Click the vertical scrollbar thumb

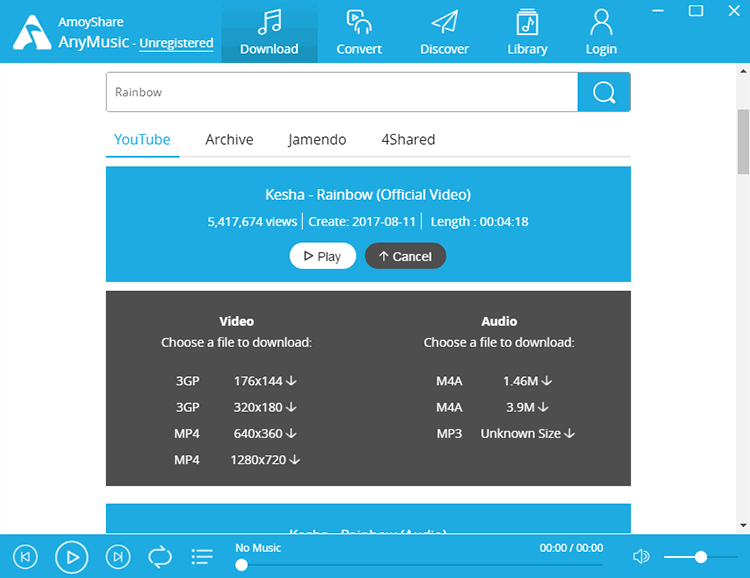tap(743, 142)
